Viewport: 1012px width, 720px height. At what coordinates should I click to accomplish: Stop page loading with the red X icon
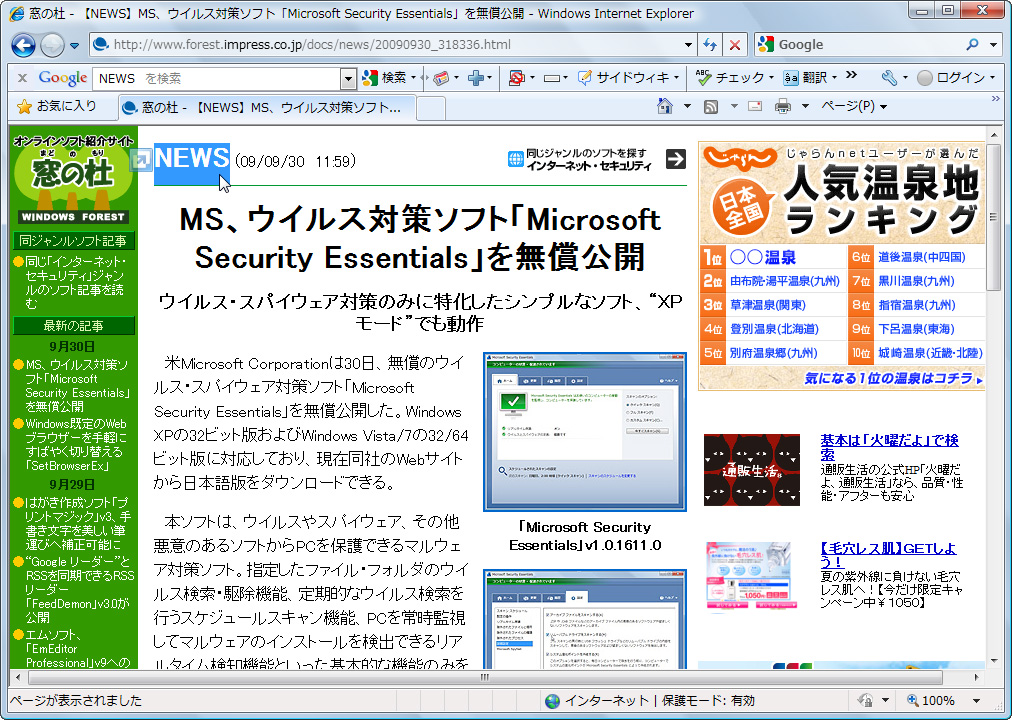pos(737,45)
